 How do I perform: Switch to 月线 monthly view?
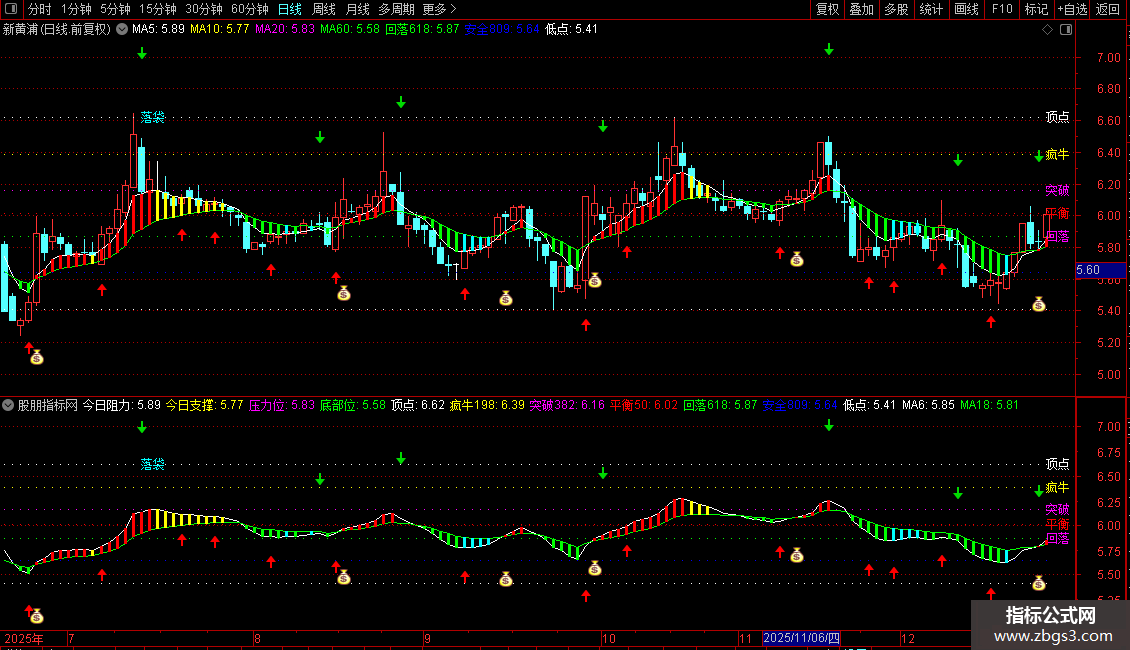click(357, 9)
